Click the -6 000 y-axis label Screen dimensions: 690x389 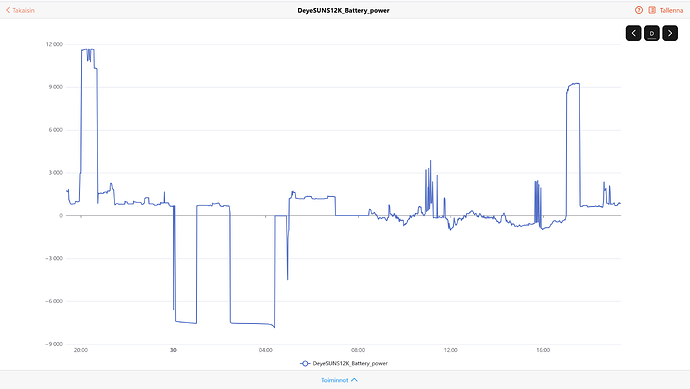[x=54, y=301]
